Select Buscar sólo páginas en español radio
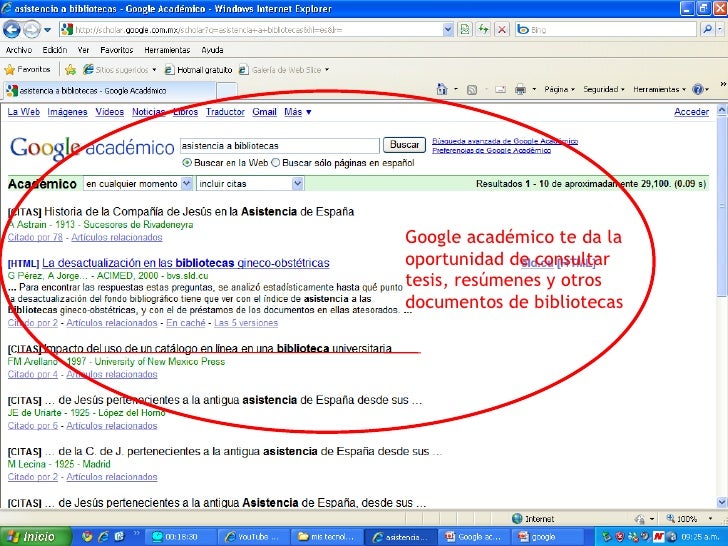The width and height of the screenshot is (728, 546). pos(276,163)
